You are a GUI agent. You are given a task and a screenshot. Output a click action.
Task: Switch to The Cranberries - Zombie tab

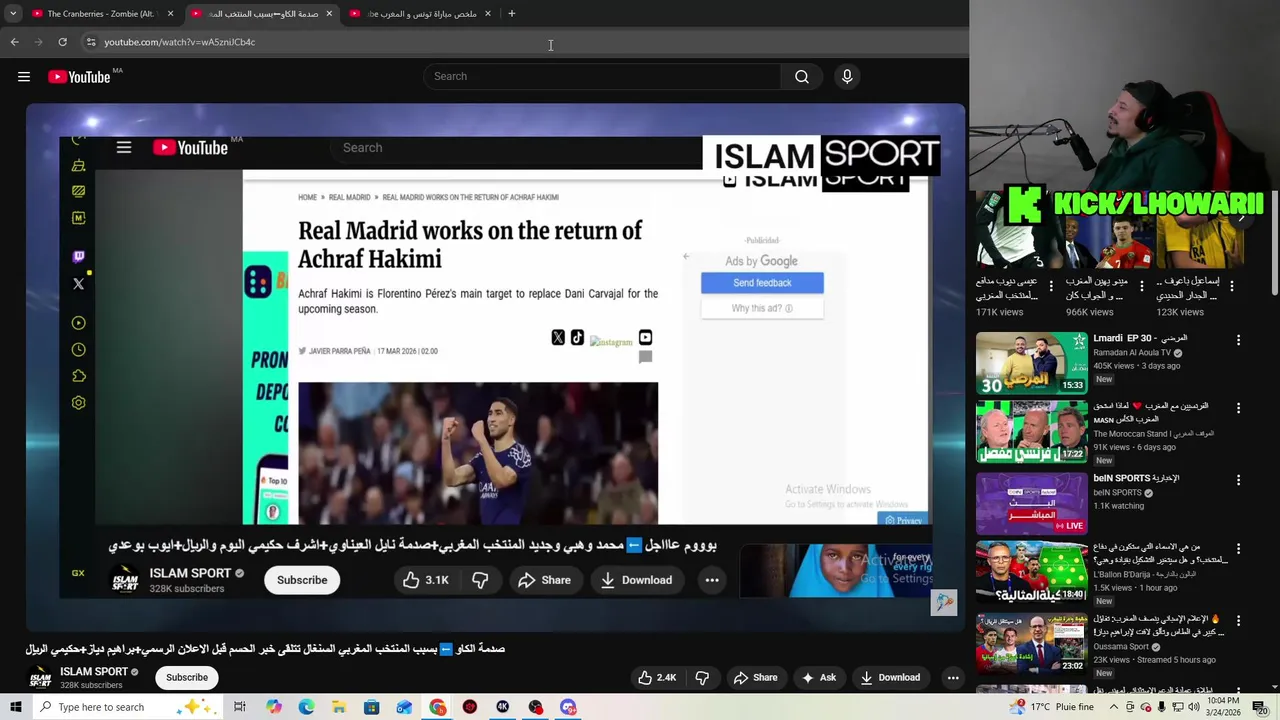(100, 14)
